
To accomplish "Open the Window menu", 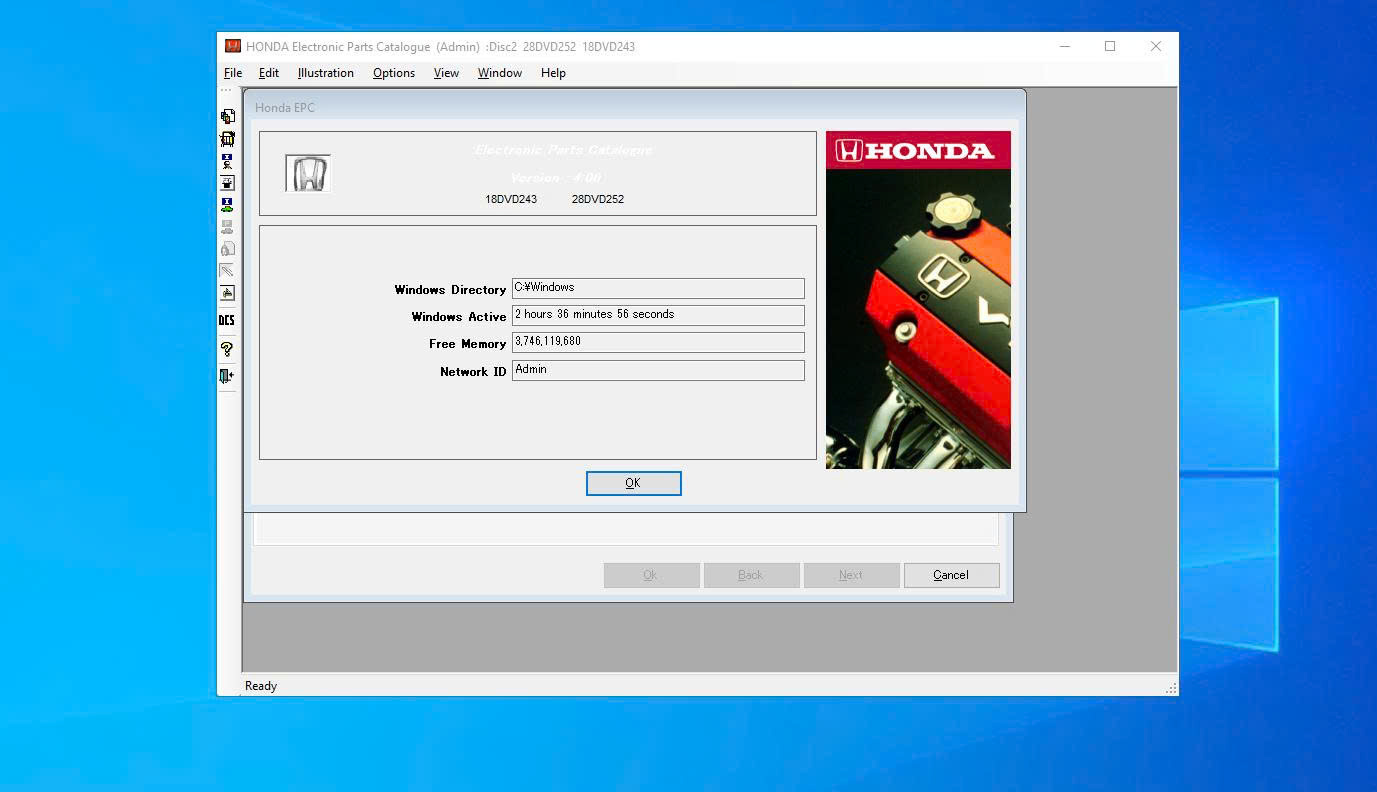I will 499,72.
